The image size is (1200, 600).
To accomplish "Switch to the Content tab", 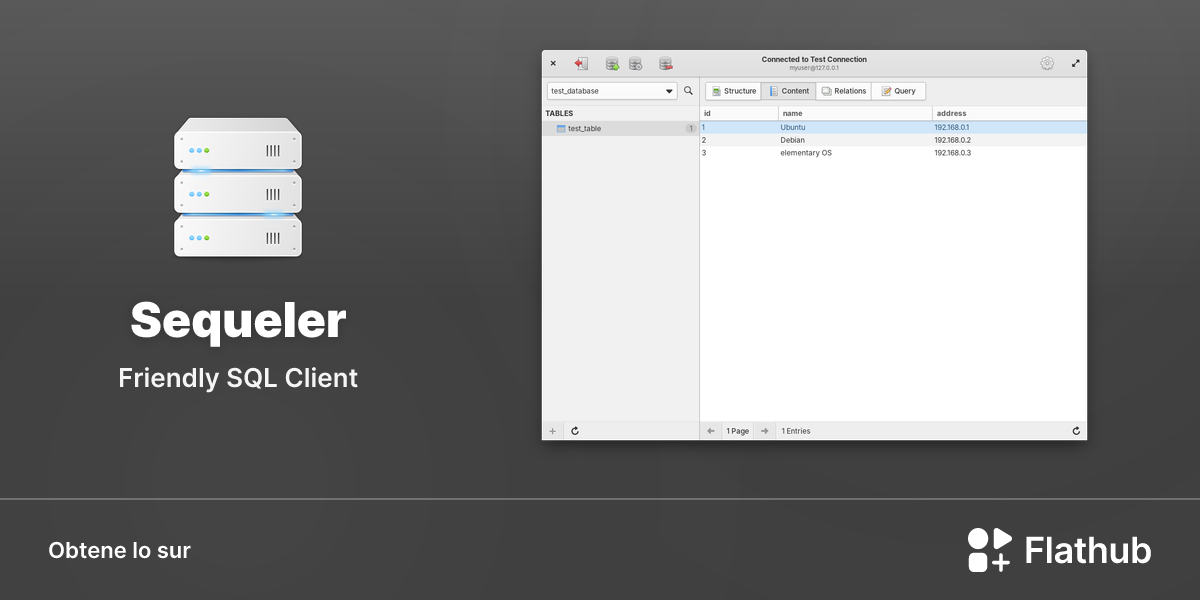I will (789, 91).
